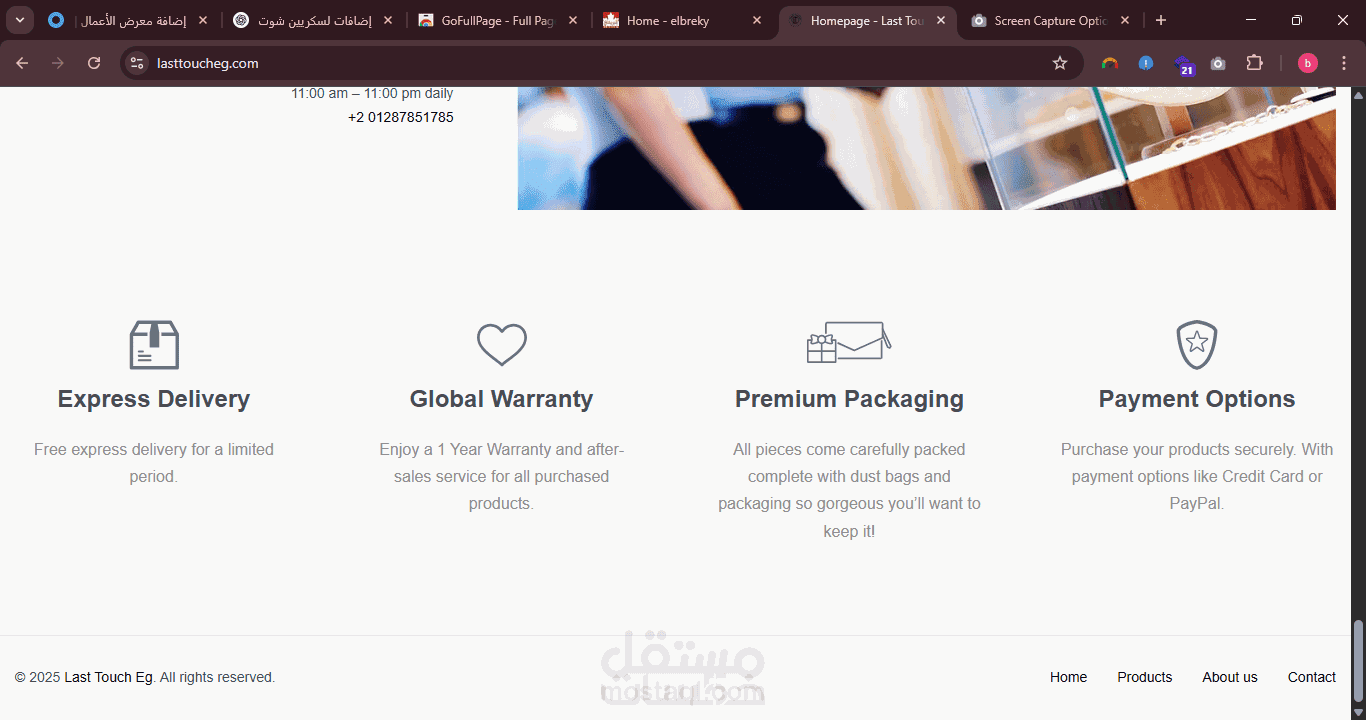Image resolution: width=1366 pixels, height=720 pixels.
Task: Click the camera screenshot extension icon
Action: tap(1218, 63)
